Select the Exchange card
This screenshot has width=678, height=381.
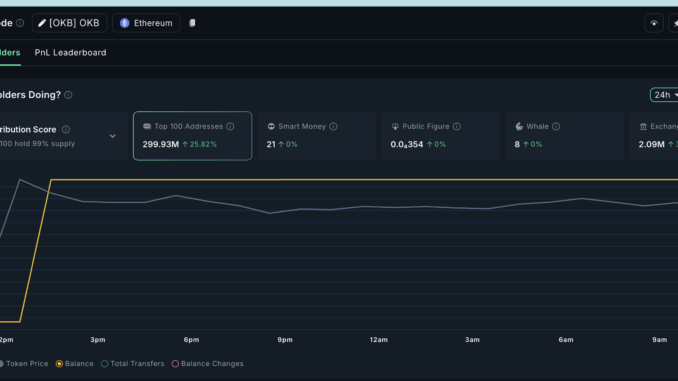click(654, 136)
